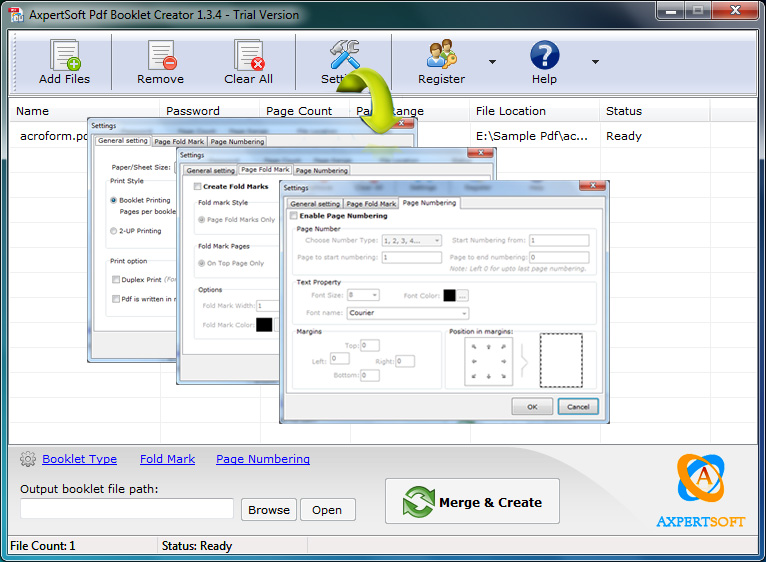Click the Fold Mark Width field
766x562 pixels.
pyautogui.click(x=267, y=305)
